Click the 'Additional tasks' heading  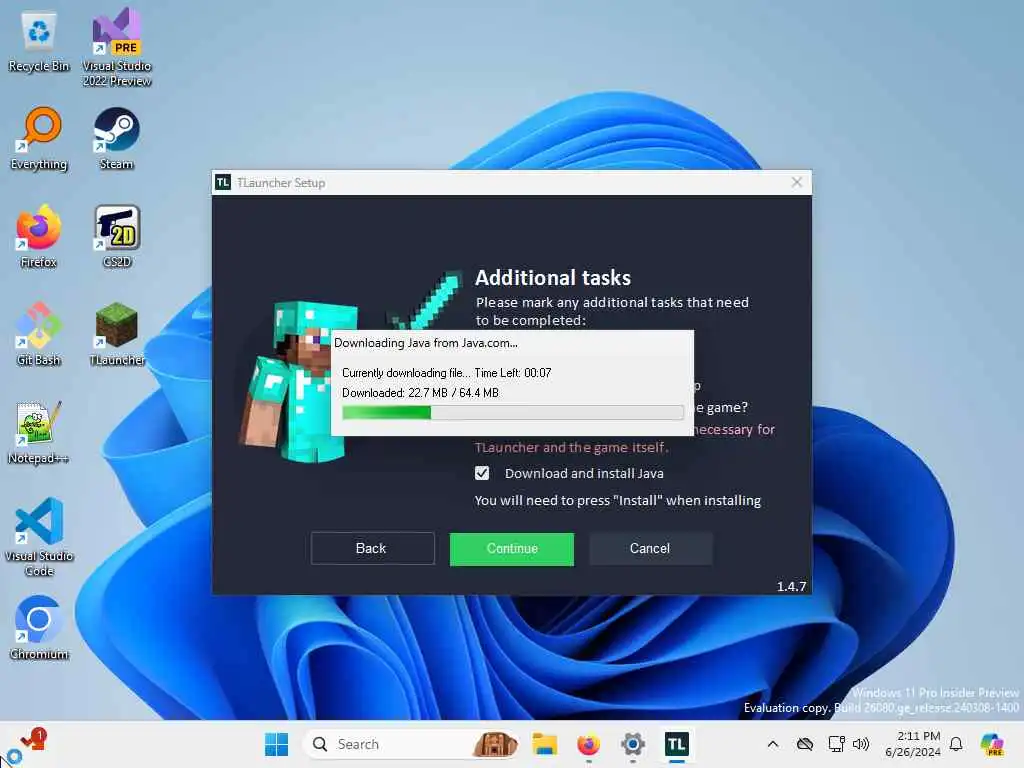point(553,278)
